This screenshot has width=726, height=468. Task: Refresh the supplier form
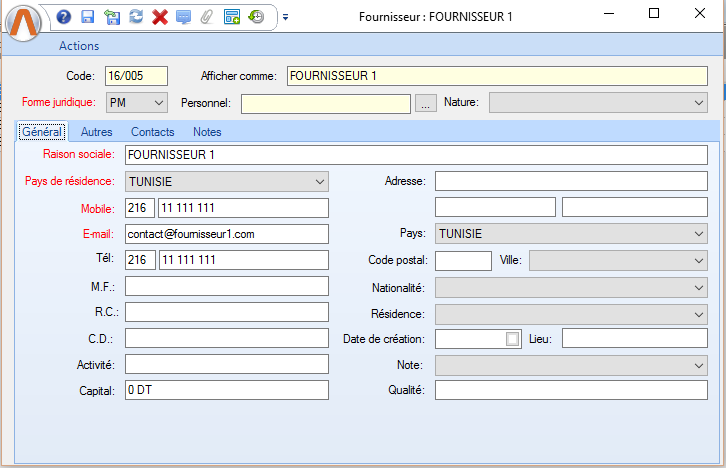(x=135, y=16)
